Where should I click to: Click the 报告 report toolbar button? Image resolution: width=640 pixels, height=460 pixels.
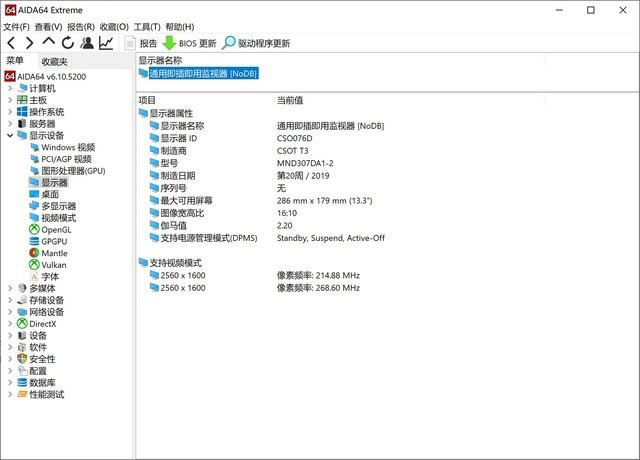coord(141,43)
